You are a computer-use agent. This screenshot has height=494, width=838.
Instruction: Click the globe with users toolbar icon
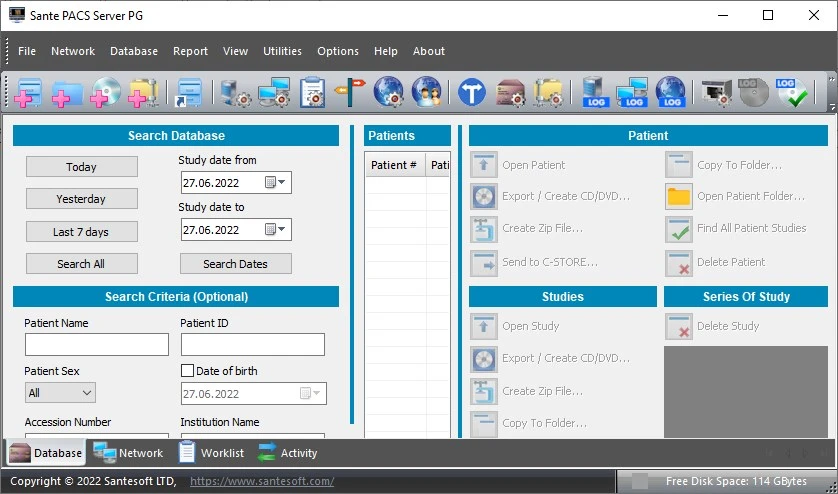pos(427,93)
